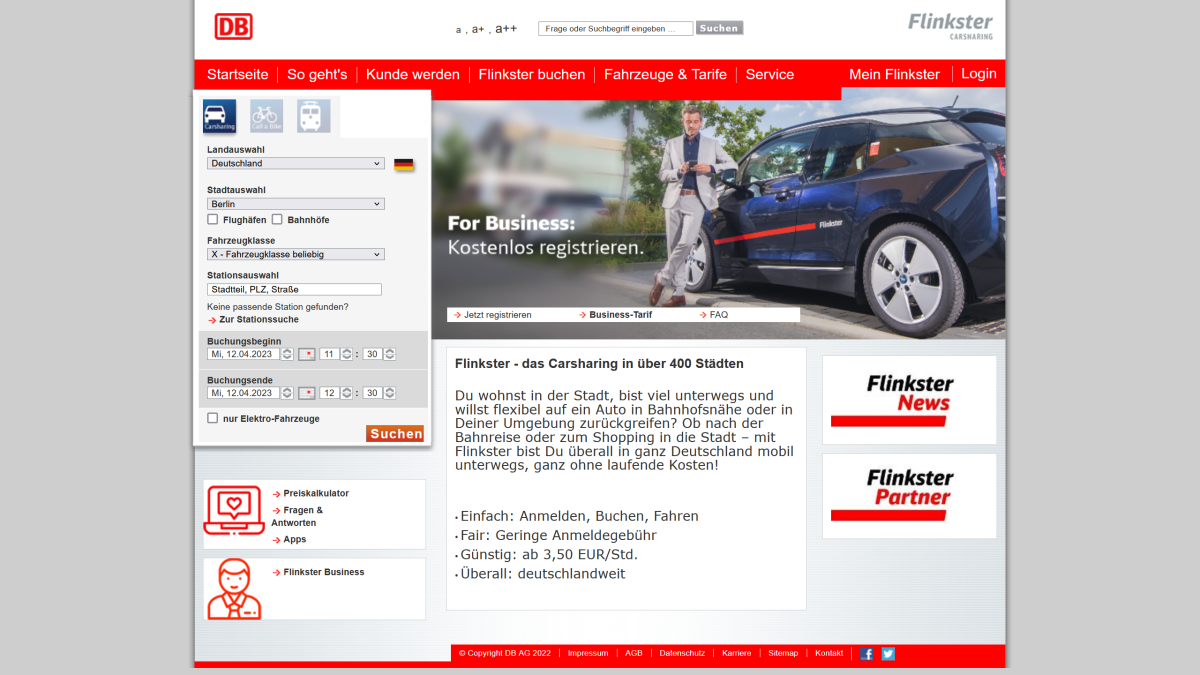
Task: Select the Carsharing booking tab icon
Action: [x=219, y=116]
